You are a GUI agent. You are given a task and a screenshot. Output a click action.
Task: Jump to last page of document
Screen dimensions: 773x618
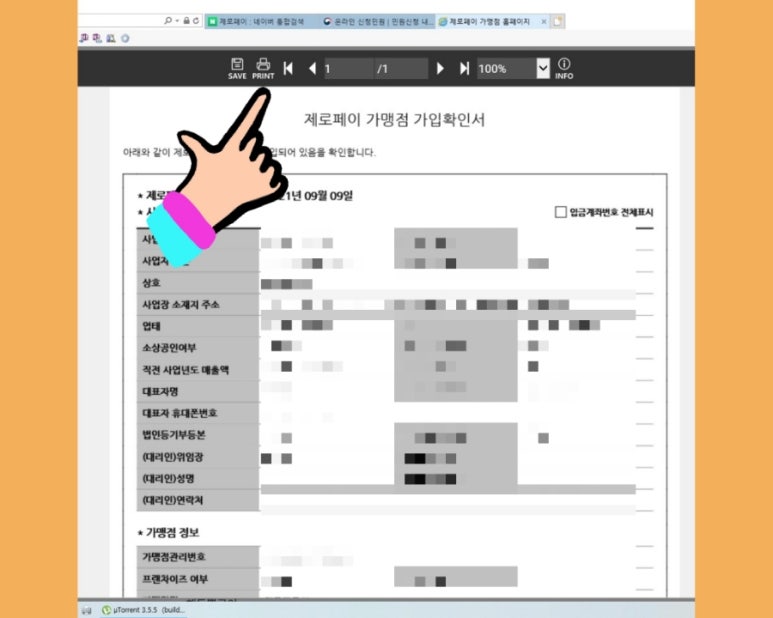[x=464, y=69]
